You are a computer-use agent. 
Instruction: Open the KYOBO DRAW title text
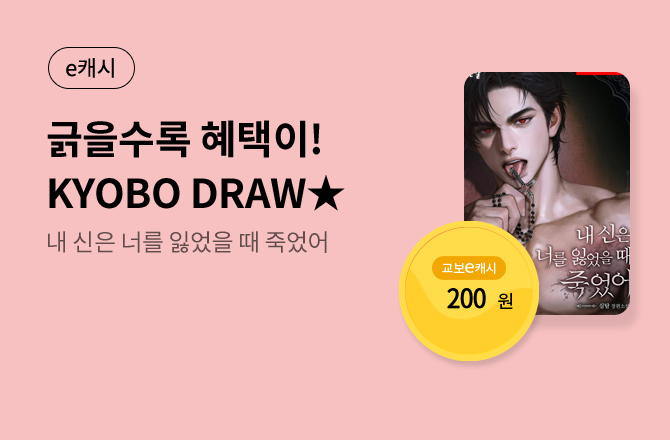pyautogui.click(x=195, y=194)
